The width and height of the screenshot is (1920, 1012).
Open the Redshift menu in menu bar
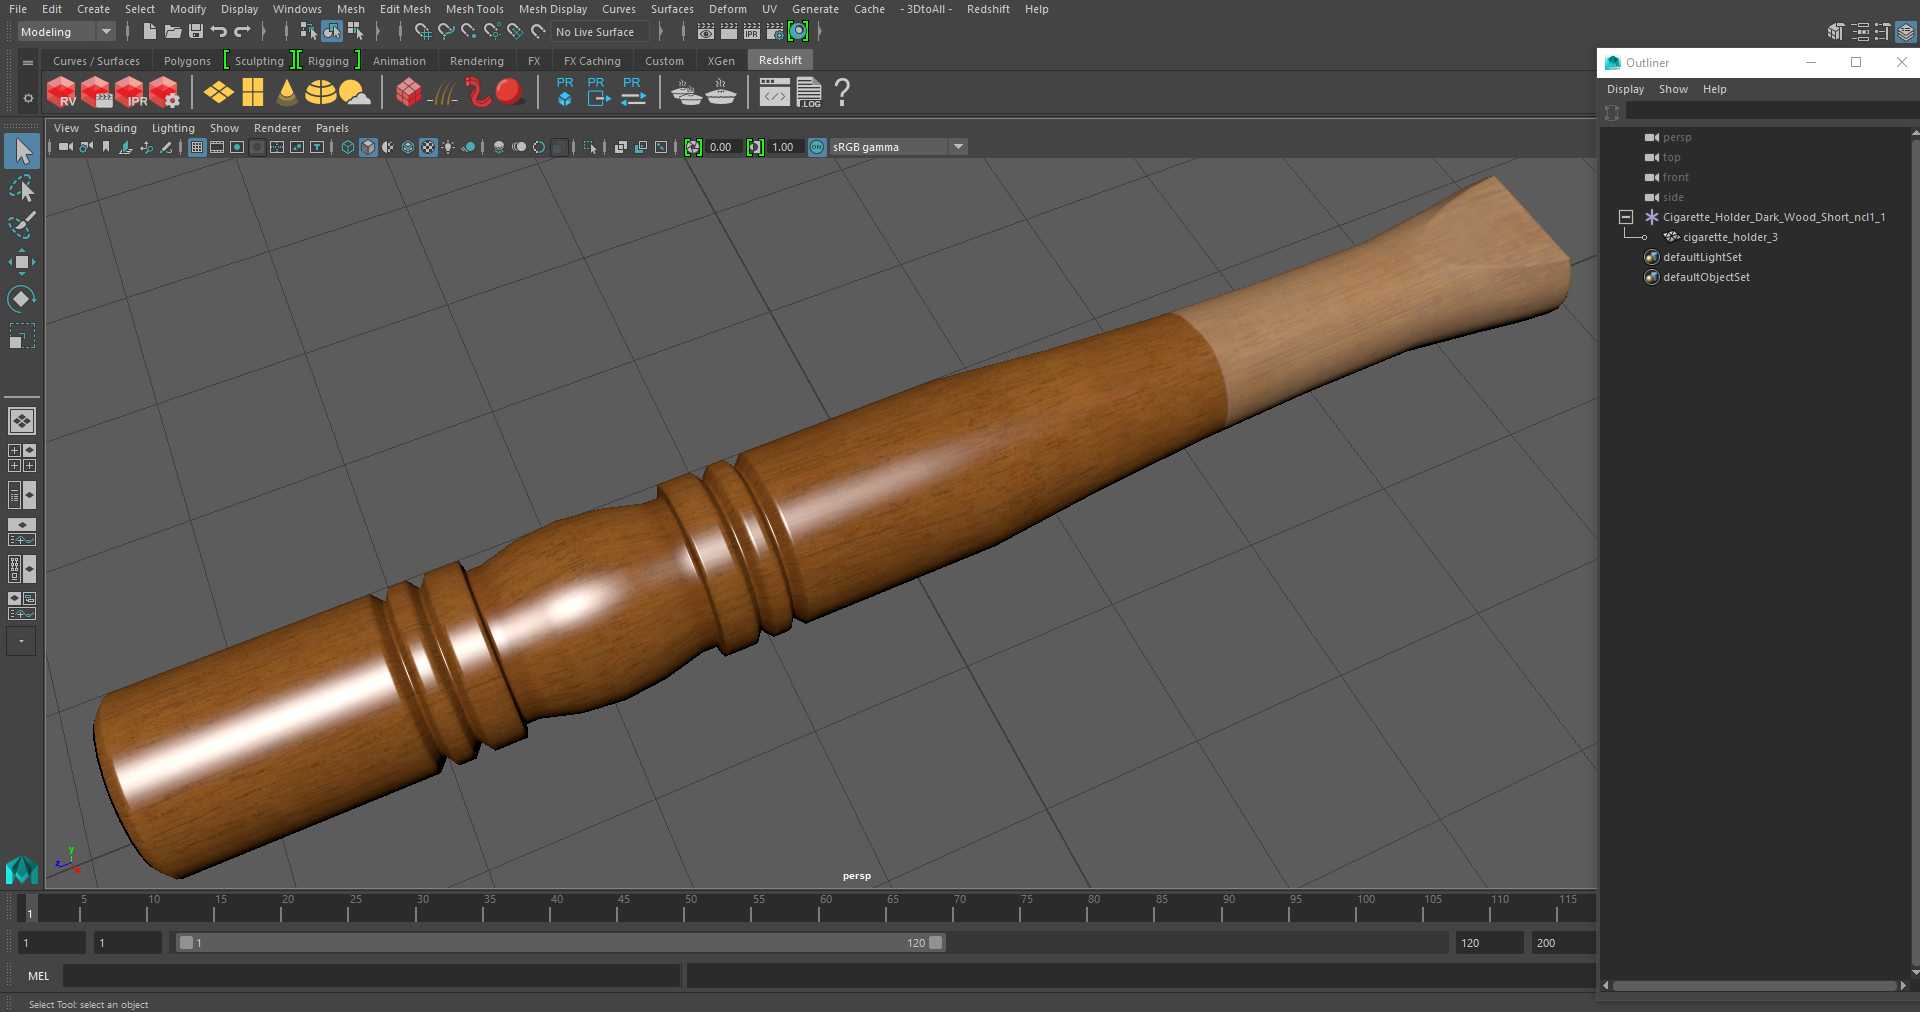(987, 9)
